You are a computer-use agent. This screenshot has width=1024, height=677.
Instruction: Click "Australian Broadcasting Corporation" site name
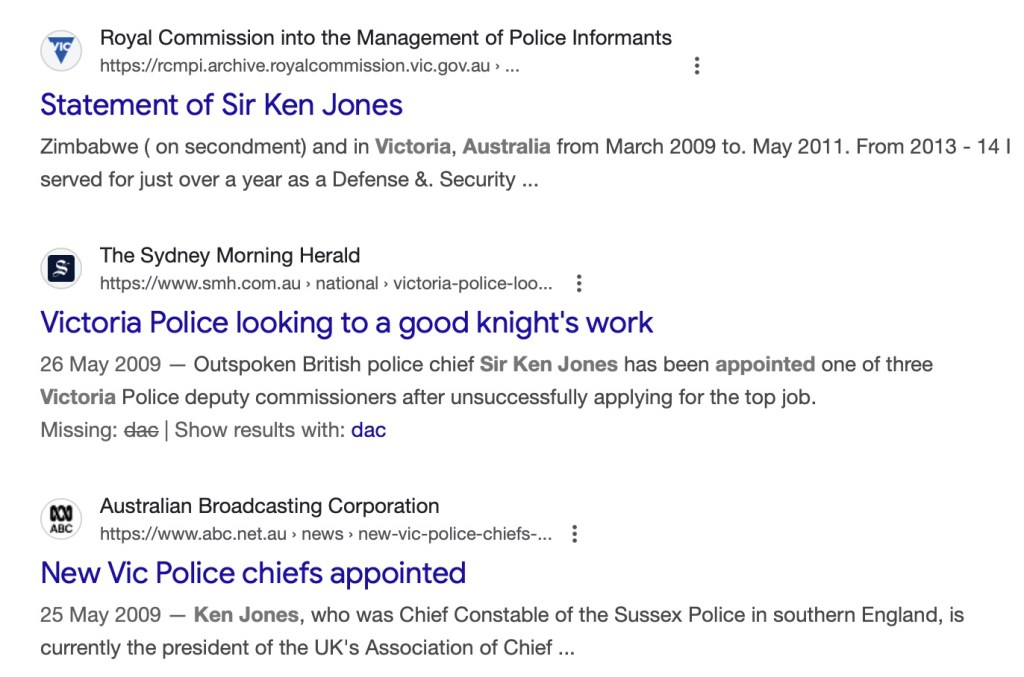tap(269, 505)
